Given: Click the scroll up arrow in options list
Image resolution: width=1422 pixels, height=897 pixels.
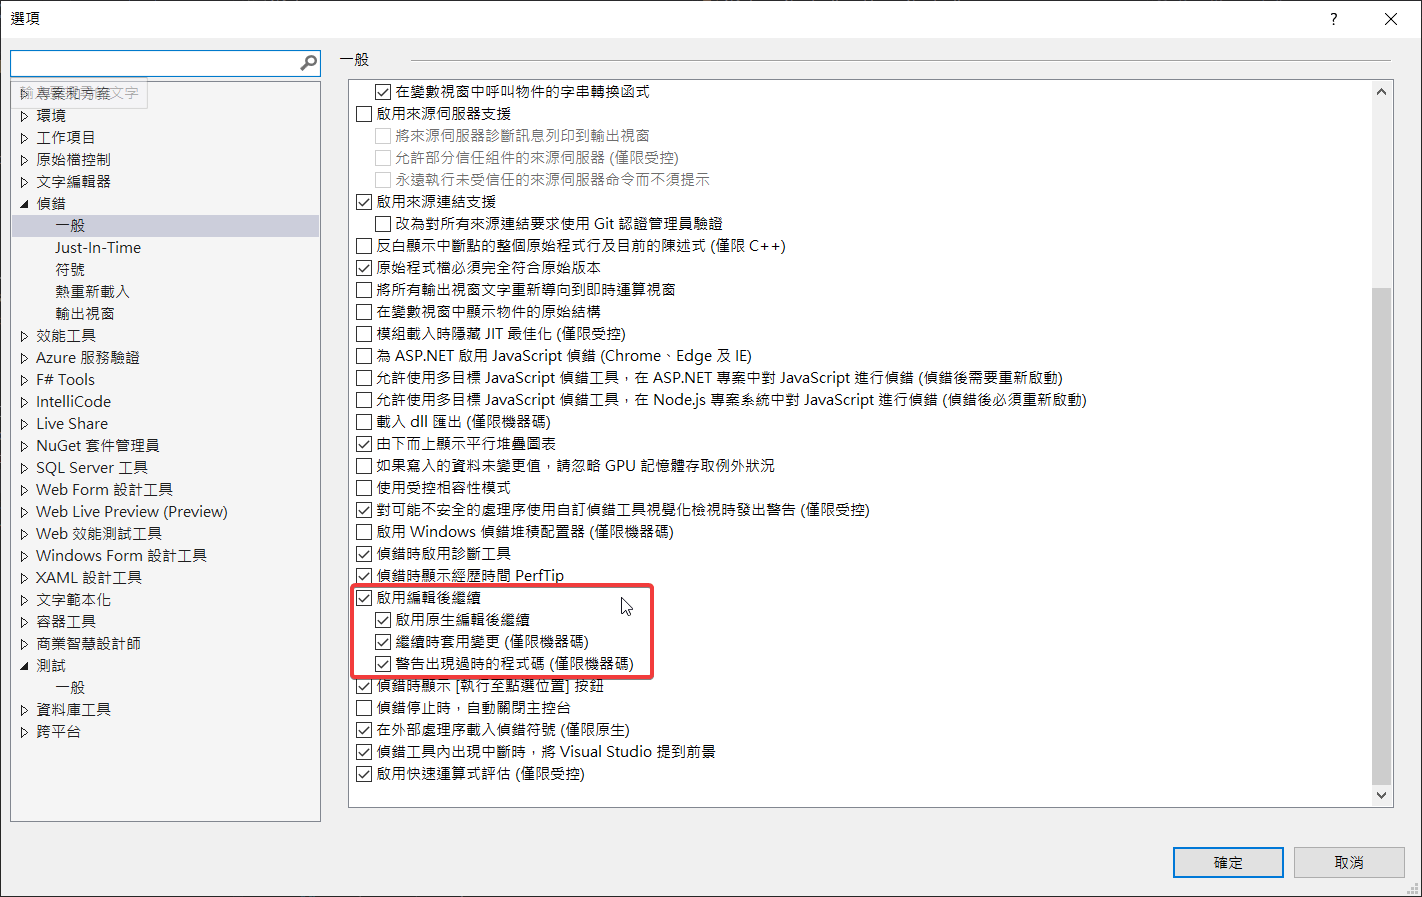Looking at the screenshot, I should (1381, 92).
